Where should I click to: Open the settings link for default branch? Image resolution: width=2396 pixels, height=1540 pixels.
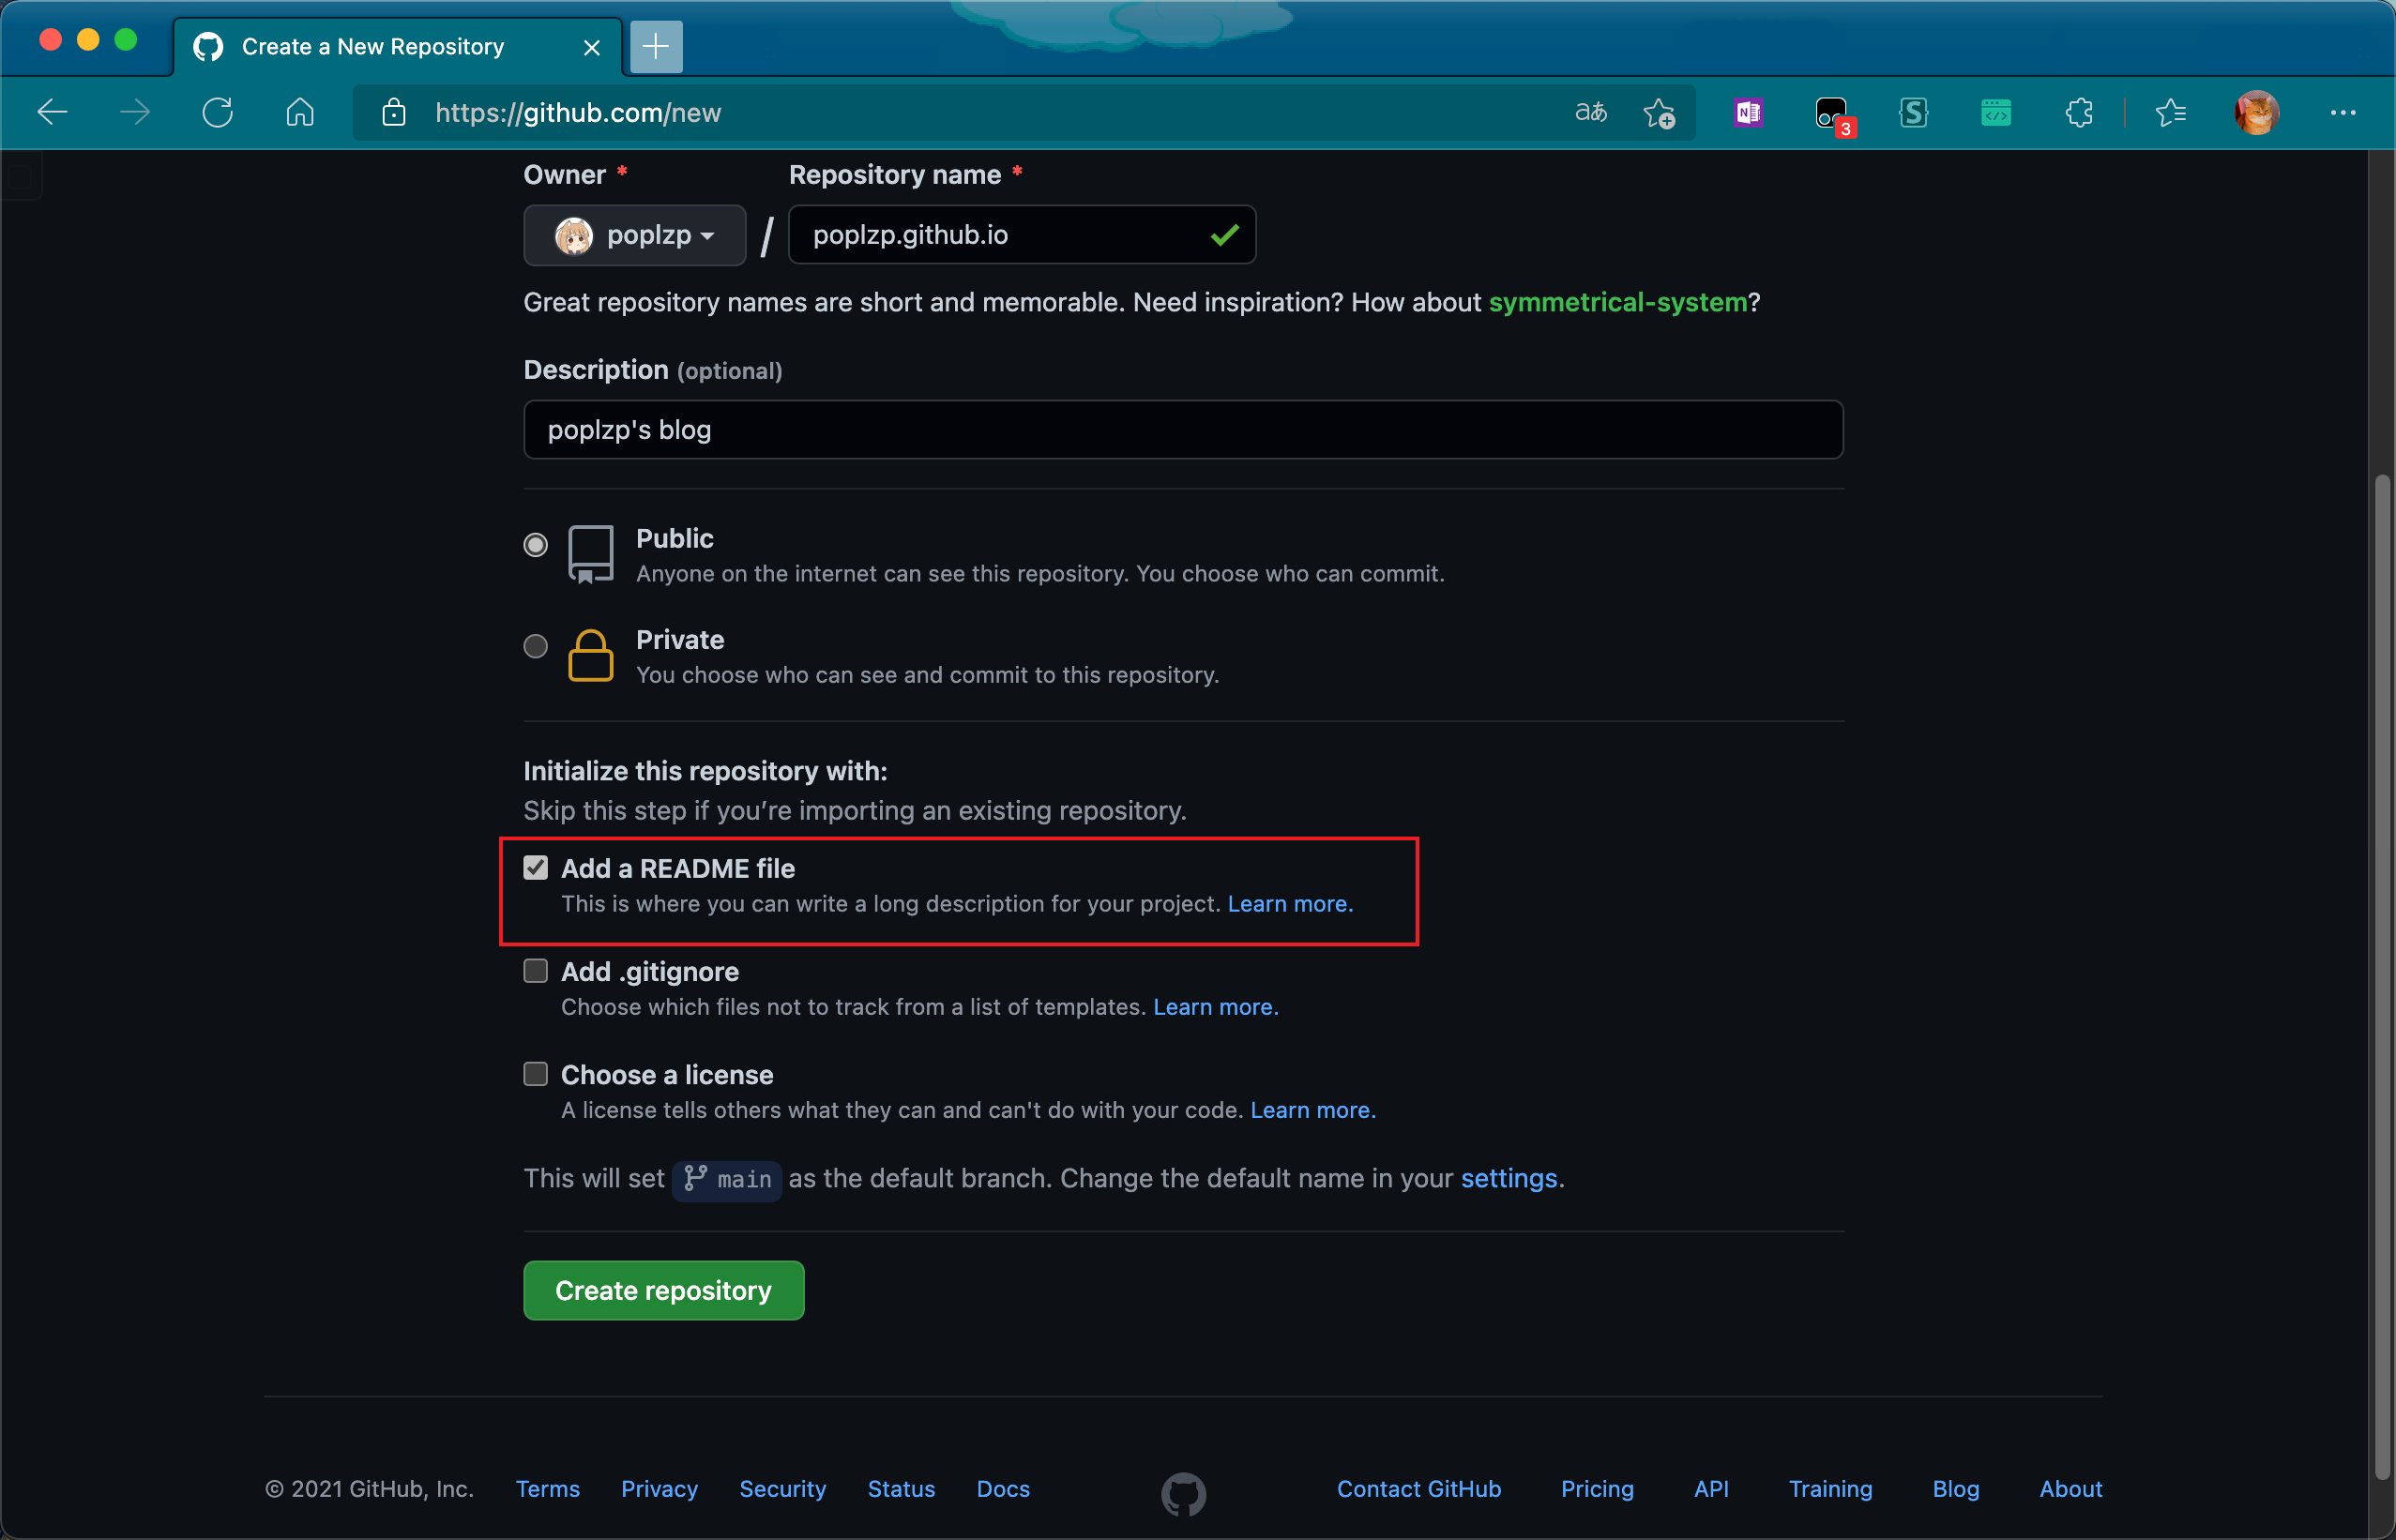(x=1508, y=1178)
